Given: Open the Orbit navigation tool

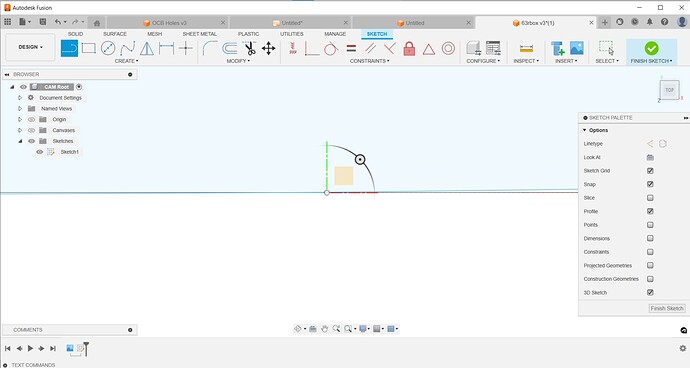Looking at the screenshot, I should point(298,329).
